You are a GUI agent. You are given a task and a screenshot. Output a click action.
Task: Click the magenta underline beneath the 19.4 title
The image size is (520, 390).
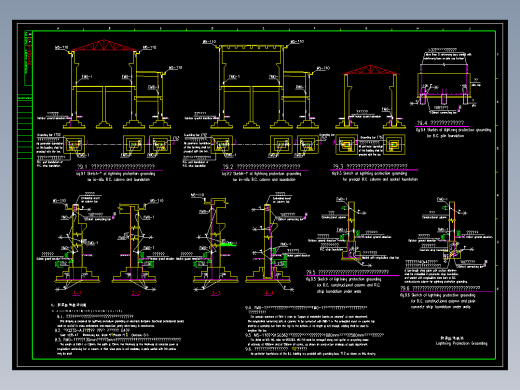tap(442, 127)
